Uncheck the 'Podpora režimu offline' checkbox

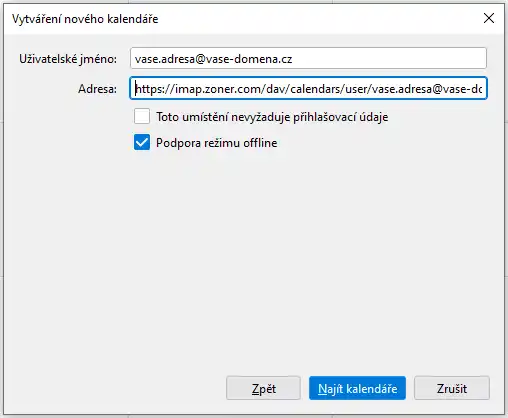click(x=142, y=142)
